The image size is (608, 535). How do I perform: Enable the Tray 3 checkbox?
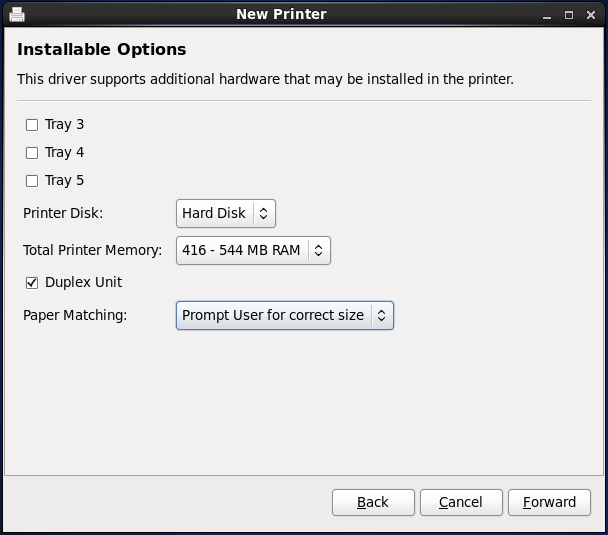(x=32, y=125)
